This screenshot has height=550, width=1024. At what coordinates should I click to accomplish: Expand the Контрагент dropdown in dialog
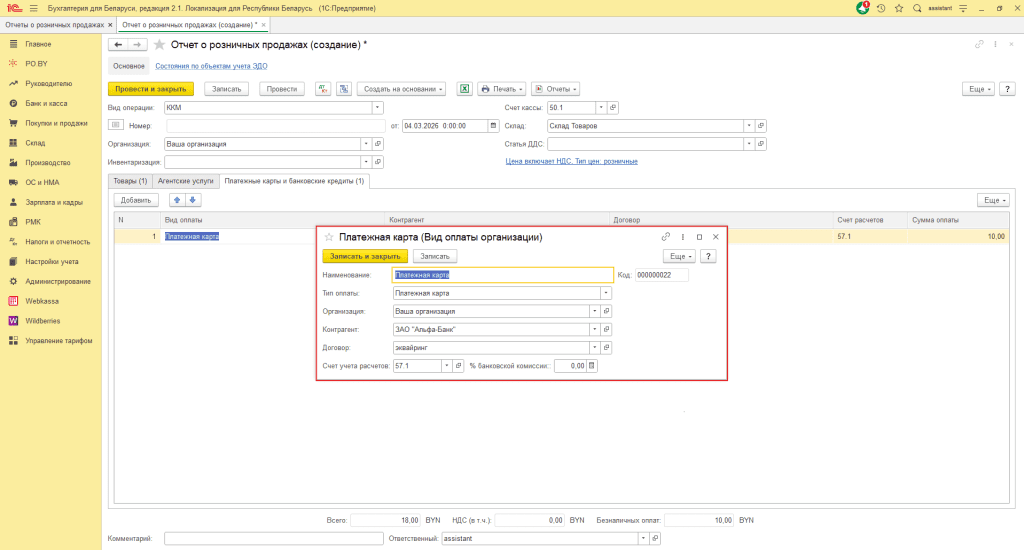tap(595, 329)
